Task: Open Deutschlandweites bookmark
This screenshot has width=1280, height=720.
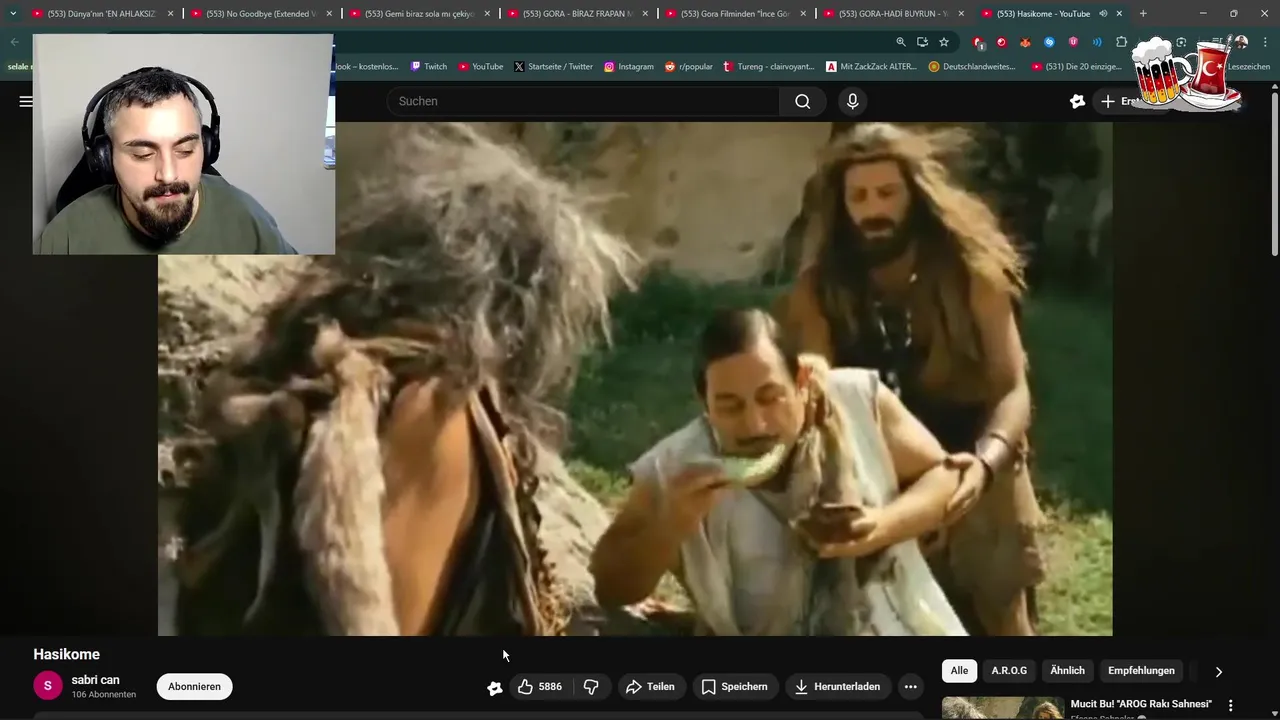Action: (972, 67)
